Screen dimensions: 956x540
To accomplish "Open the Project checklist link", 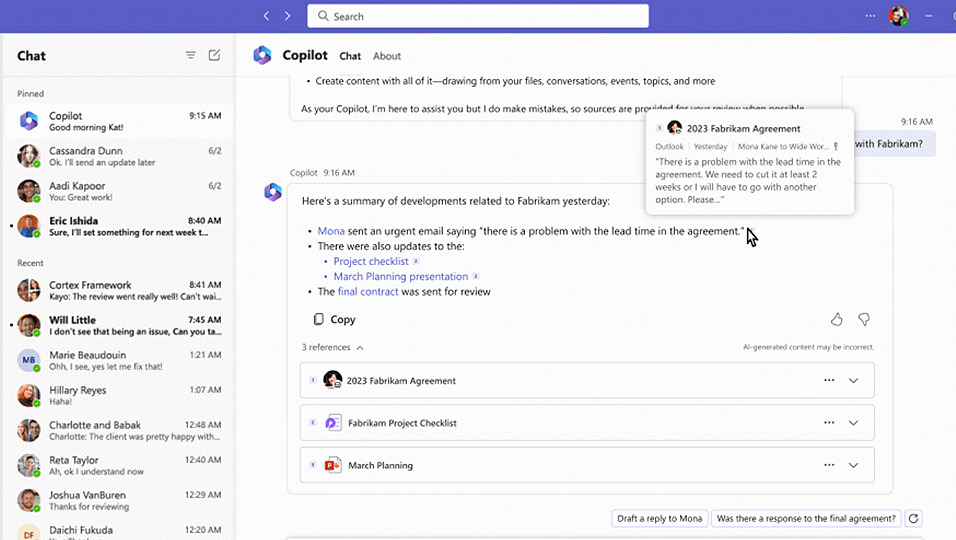I will click(x=371, y=261).
